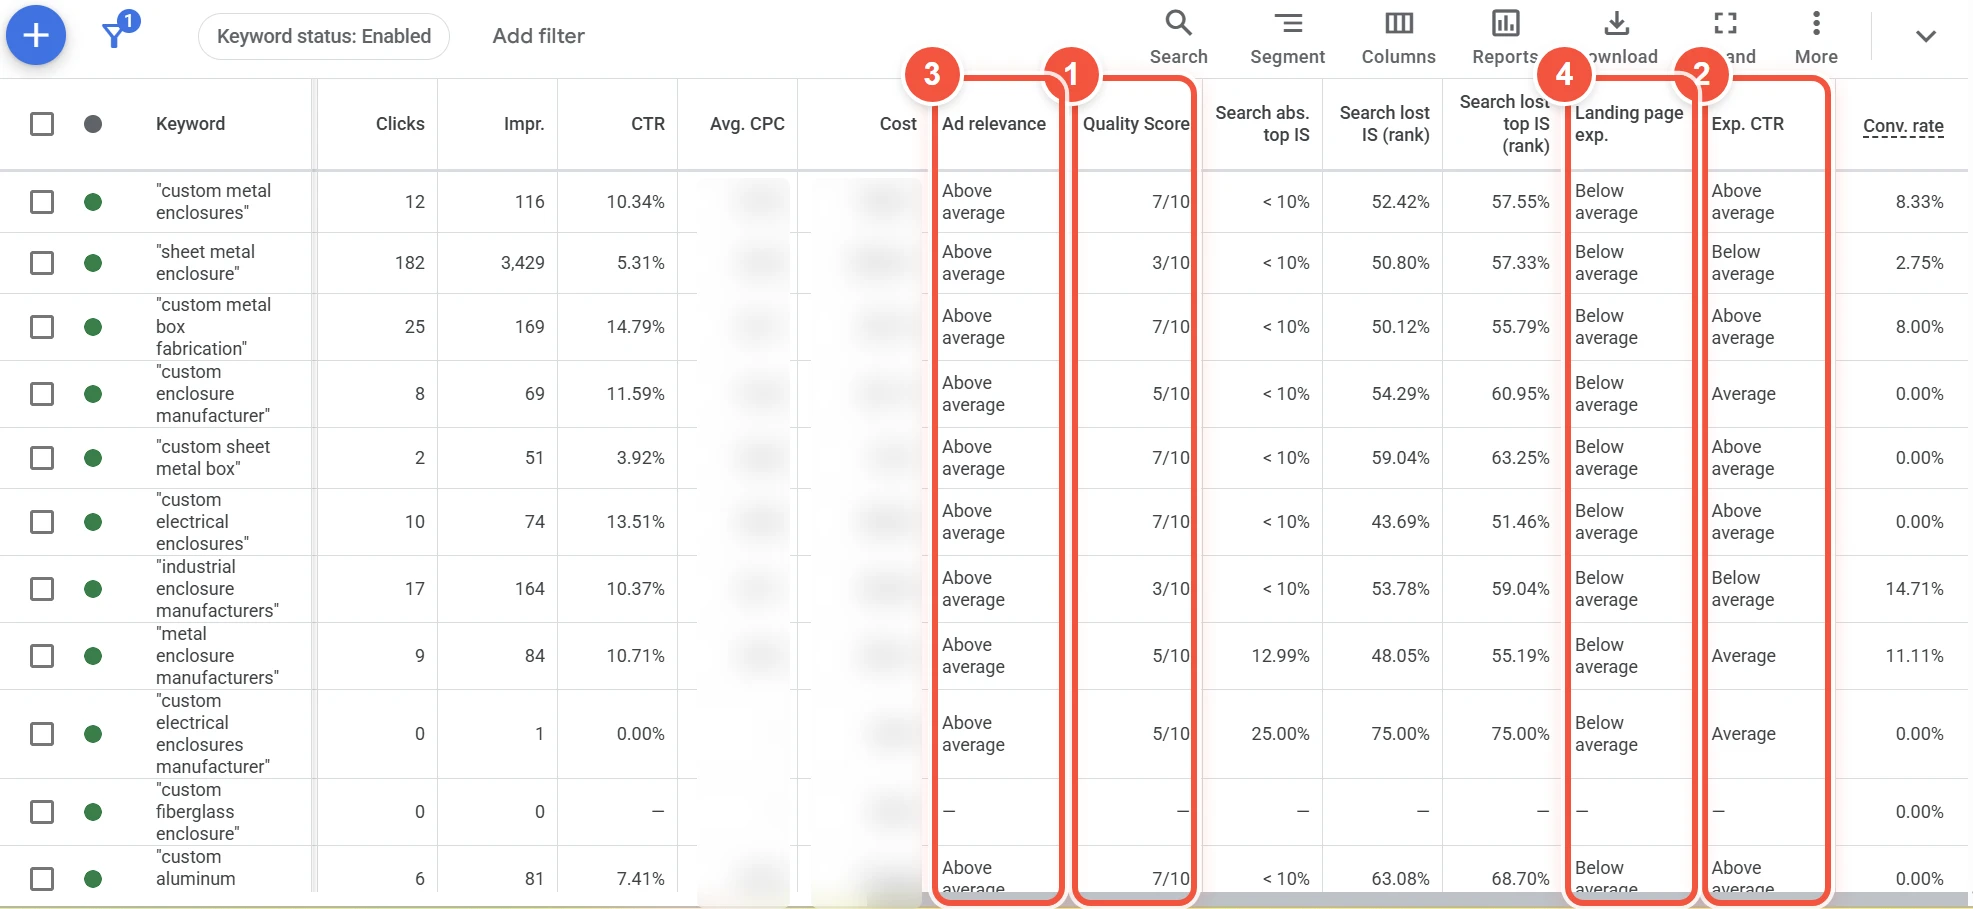1973x909 pixels.
Task: Click the keyword "custom metal enclosures"
Action: [x=213, y=202]
